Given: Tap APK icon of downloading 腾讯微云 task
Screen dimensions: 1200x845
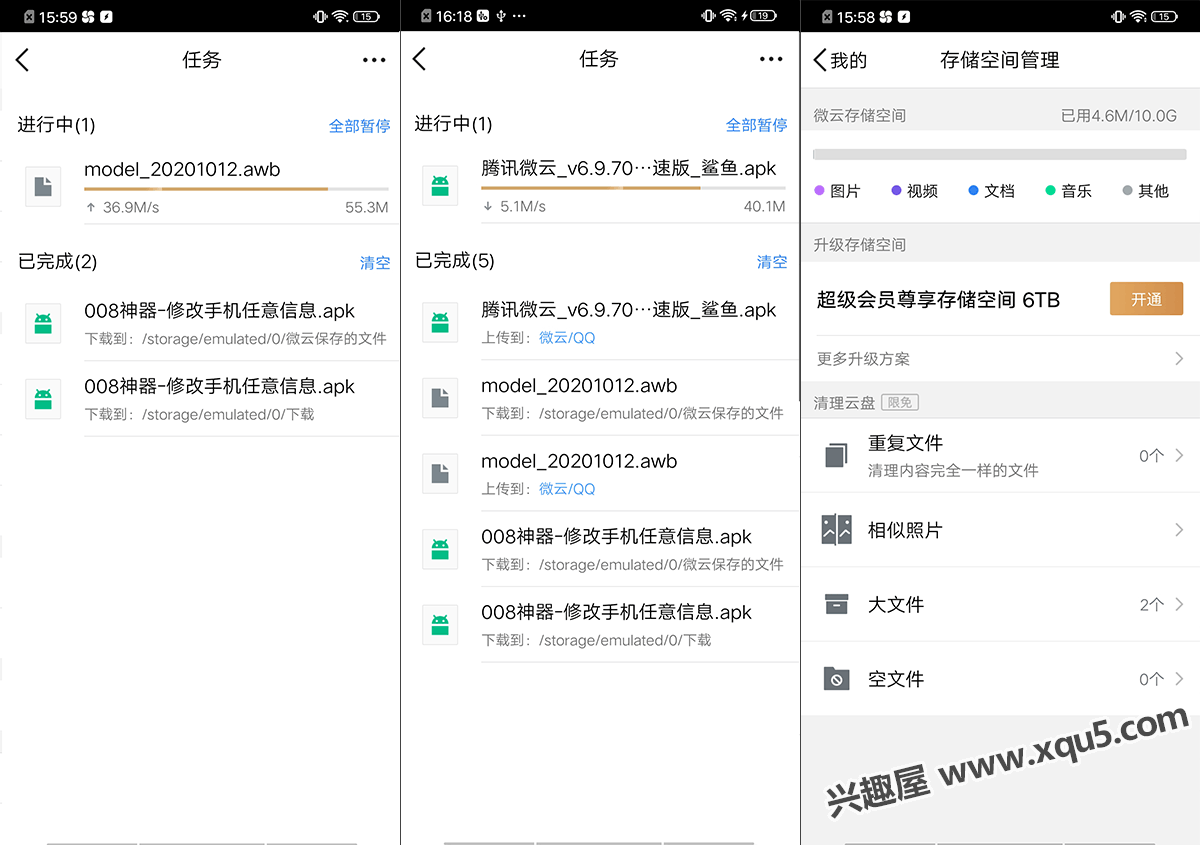Looking at the screenshot, I should (440, 186).
